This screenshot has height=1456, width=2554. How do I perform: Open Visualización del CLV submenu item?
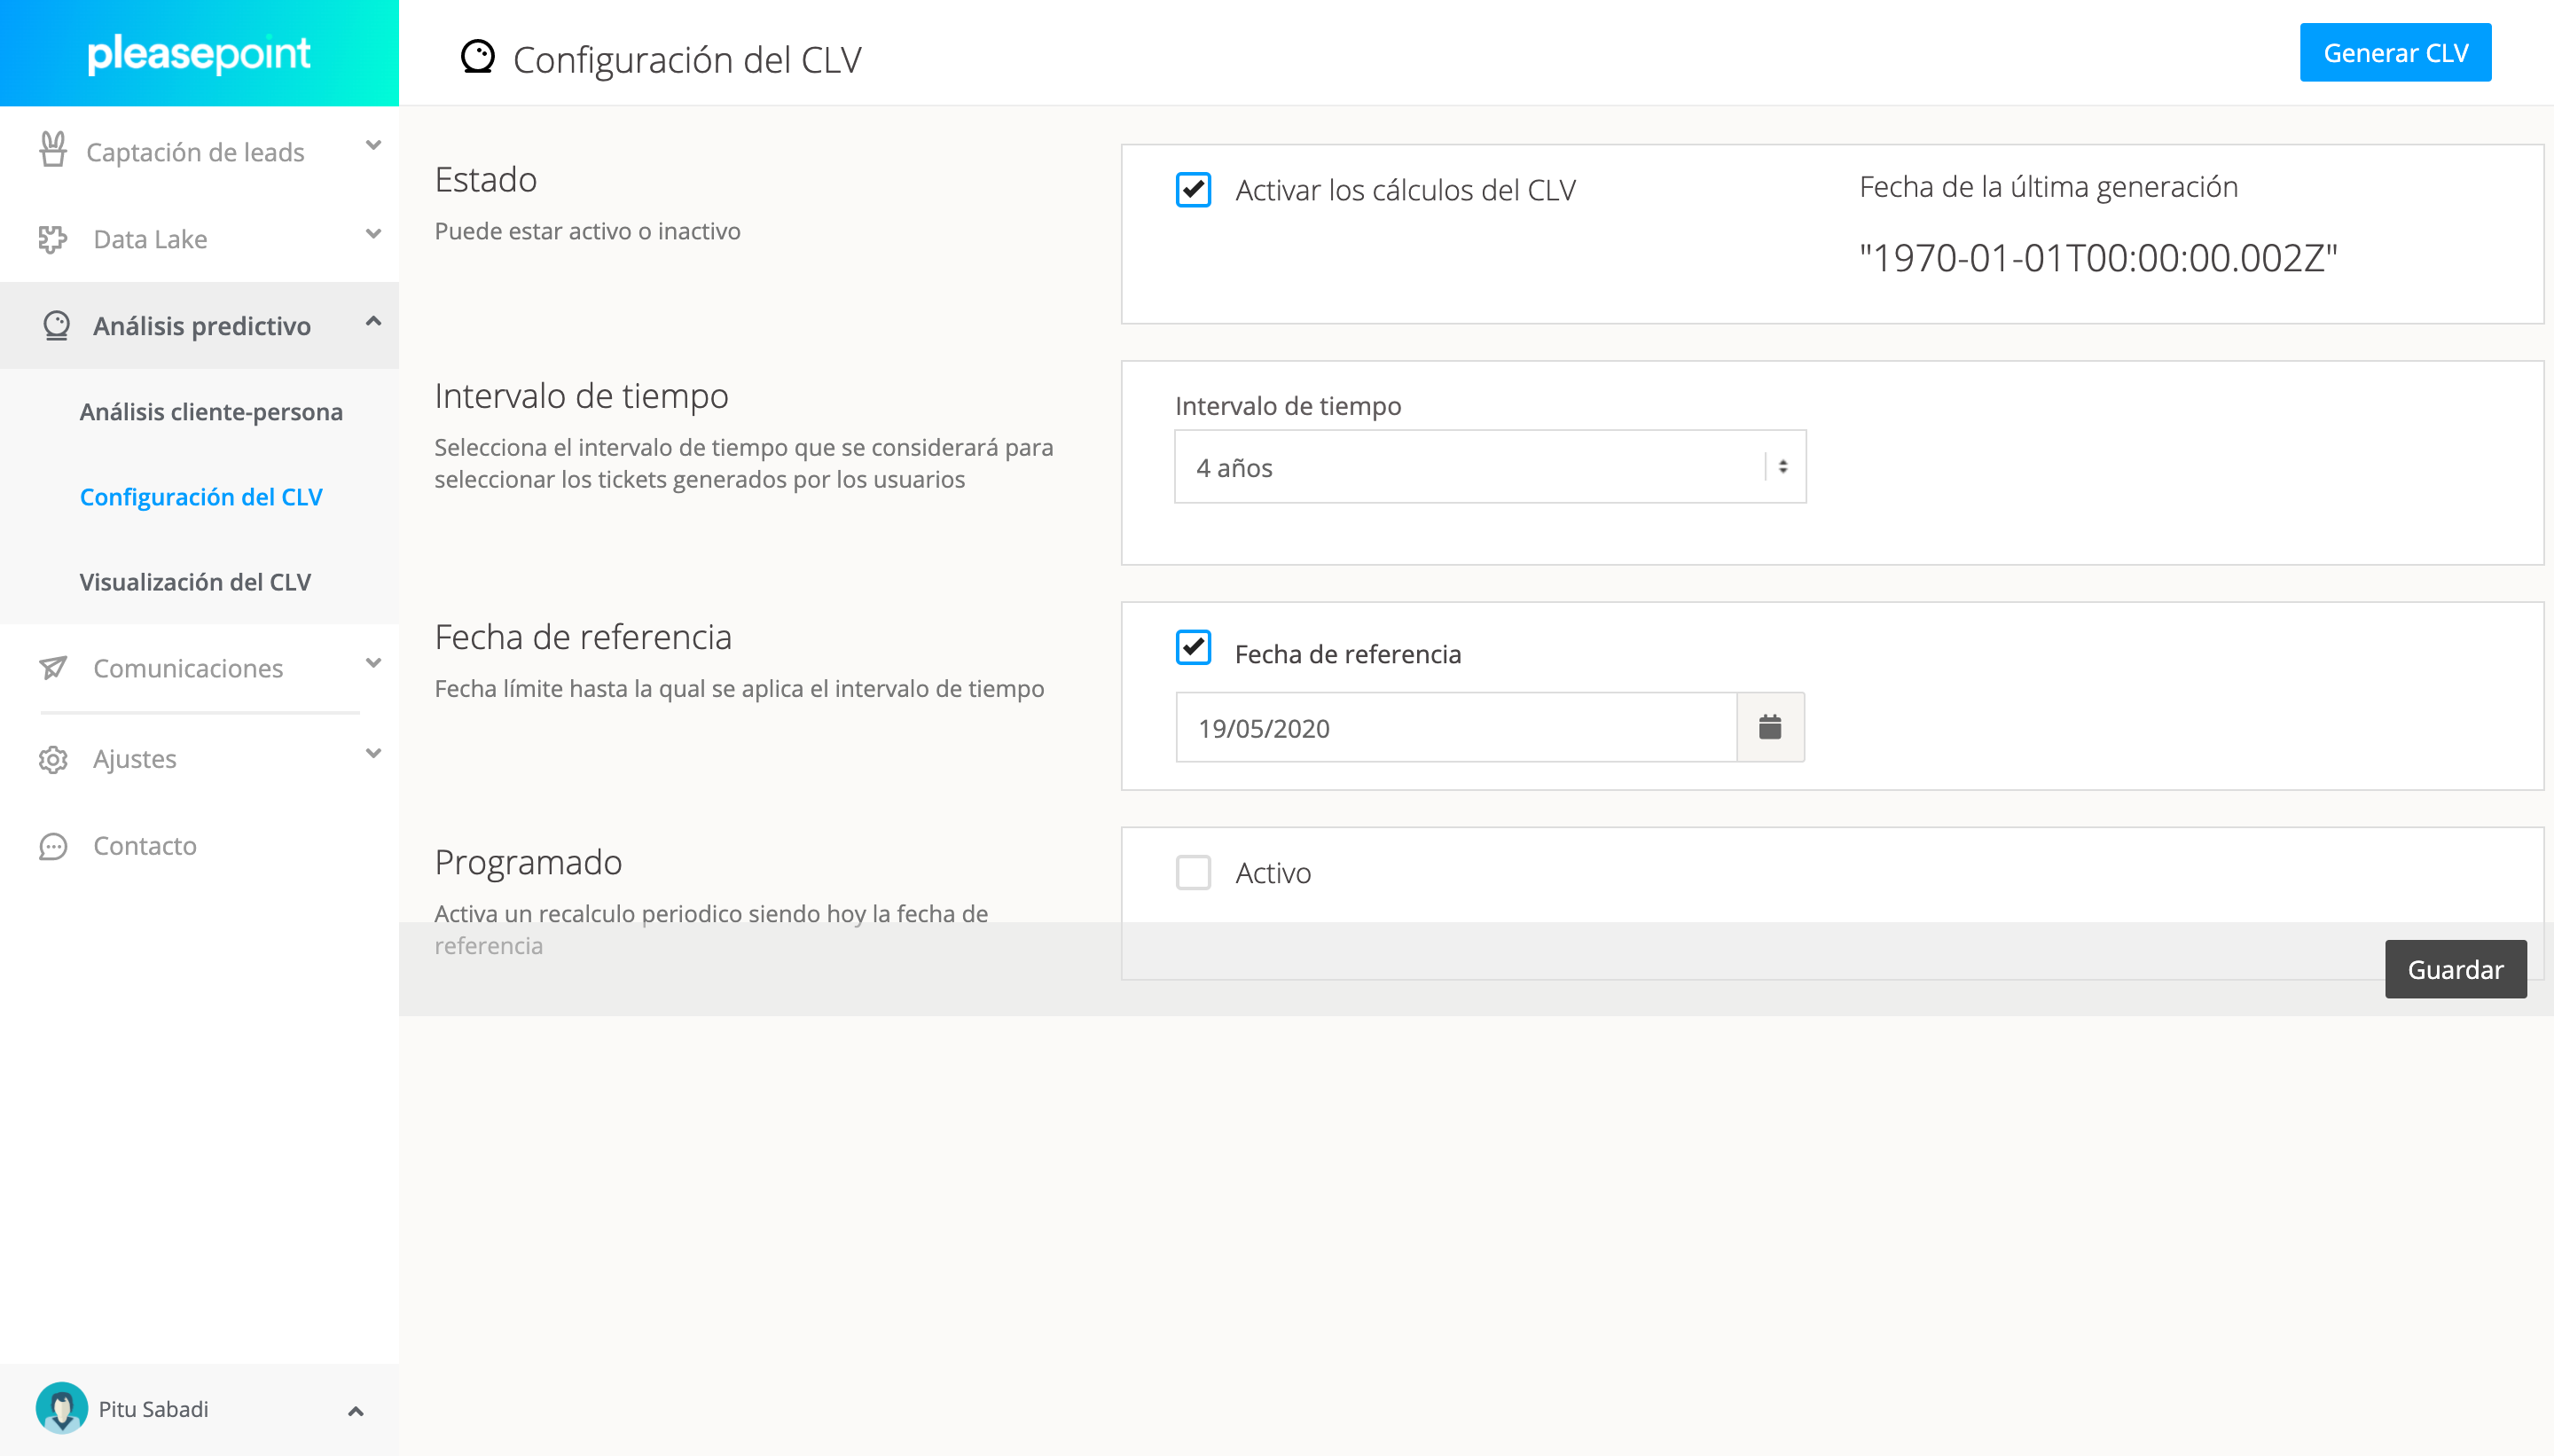click(195, 582)
